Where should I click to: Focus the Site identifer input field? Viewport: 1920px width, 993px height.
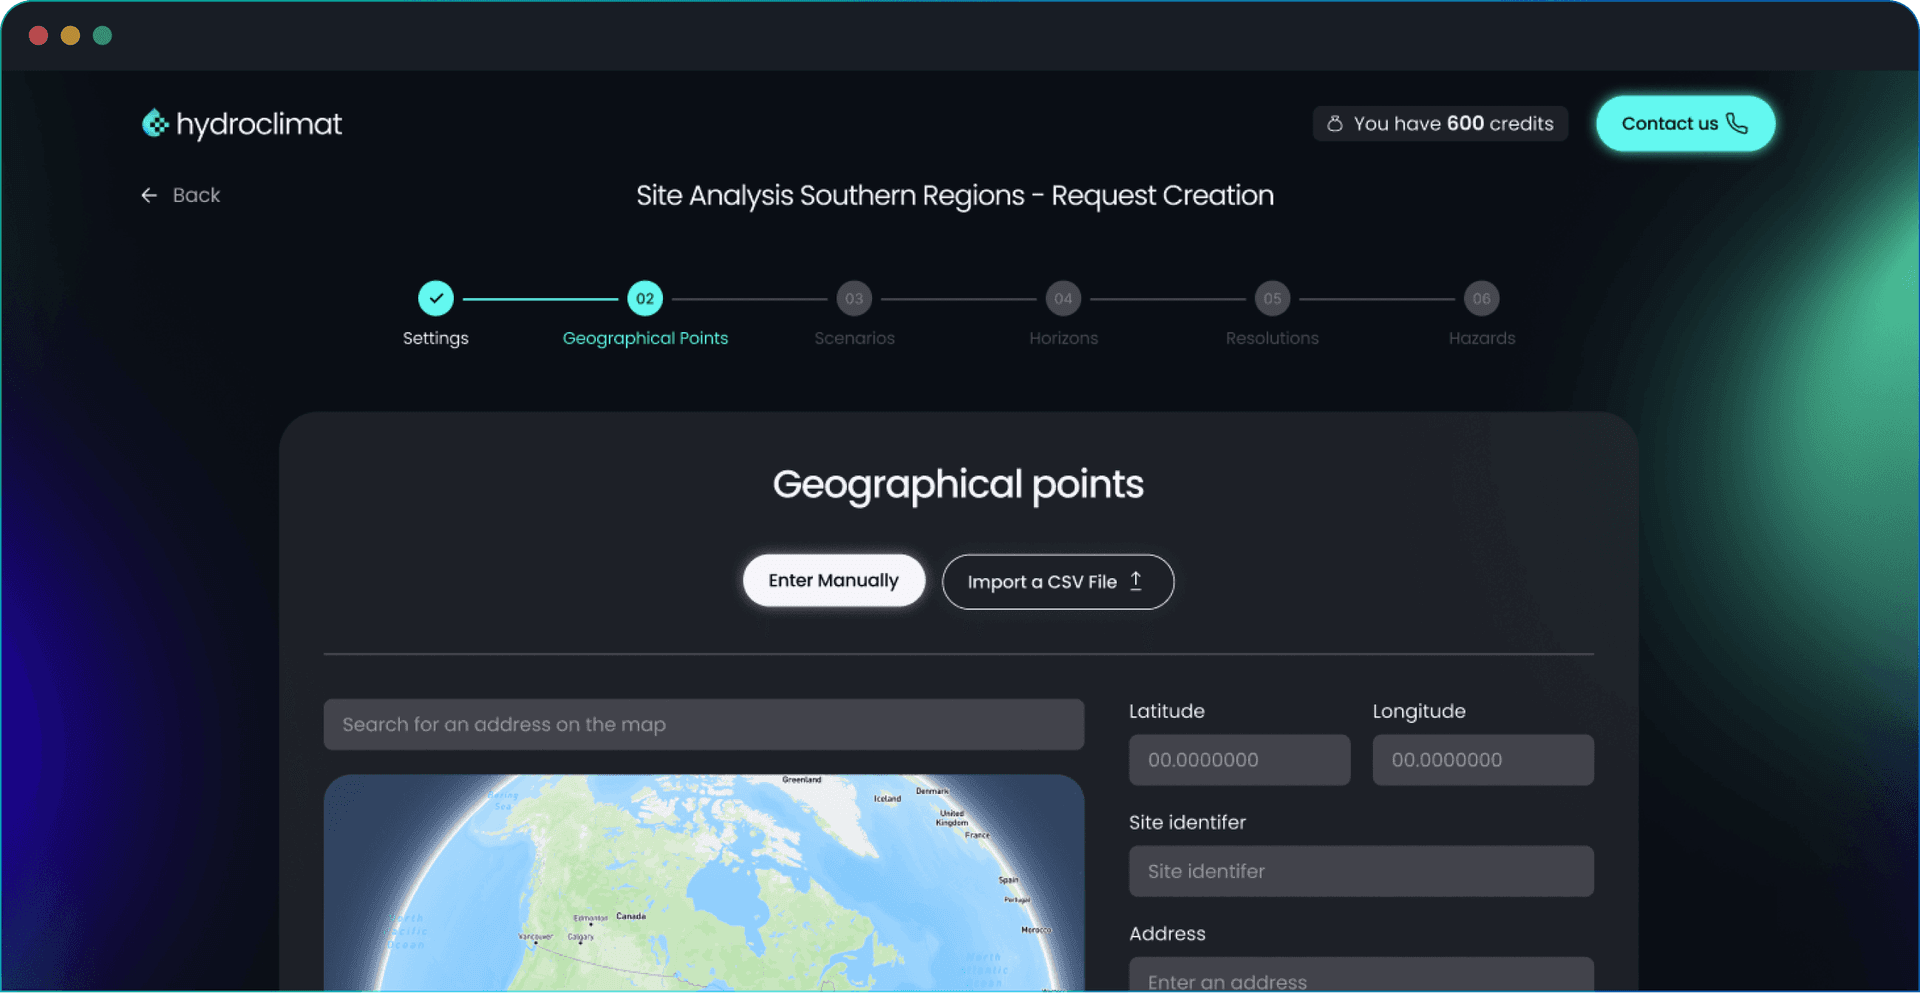point(1361,871)
